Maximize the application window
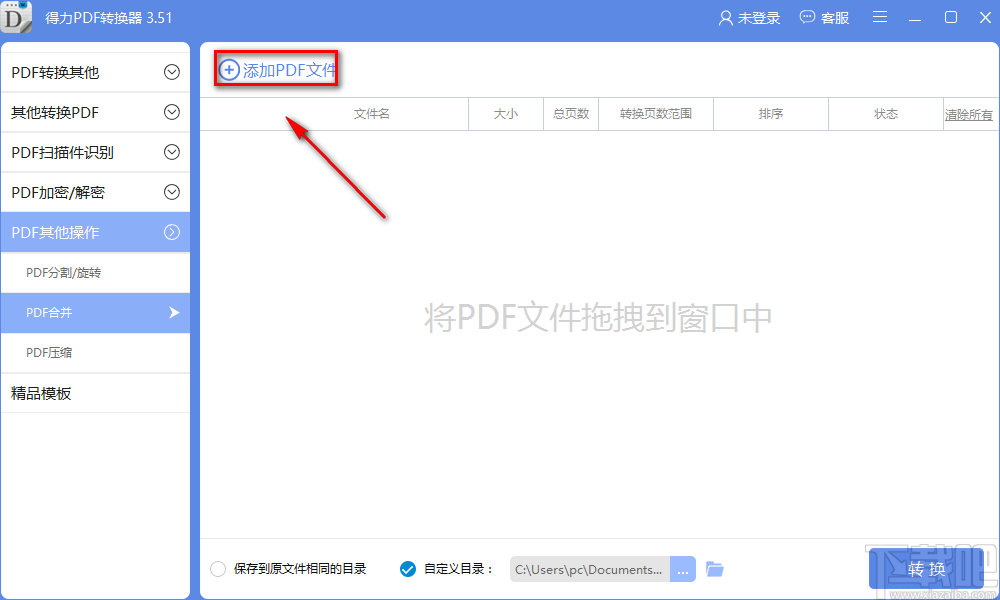1000x600 pixels. 950,17
